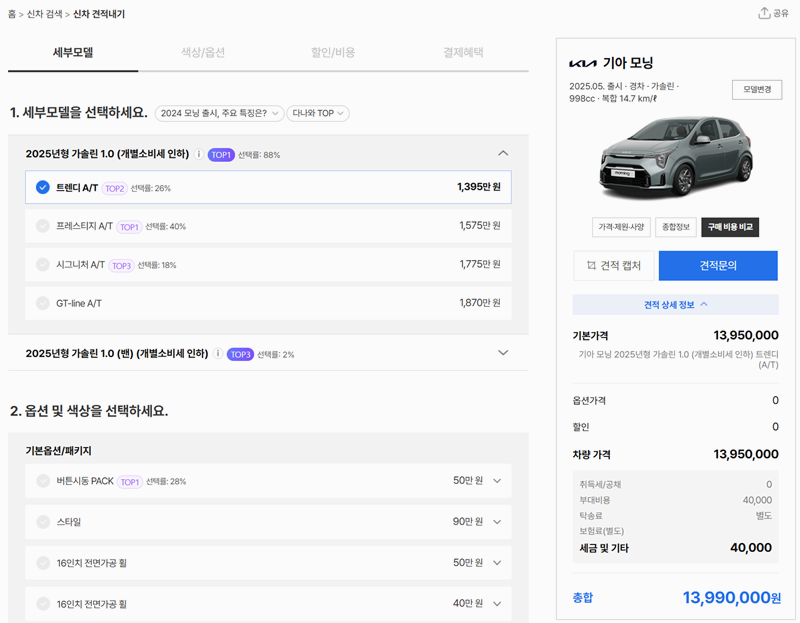The image size is (800, 623).
Task: Check the 40만 원 16인치 전면가공 휠 option
Action: [43, 604]
